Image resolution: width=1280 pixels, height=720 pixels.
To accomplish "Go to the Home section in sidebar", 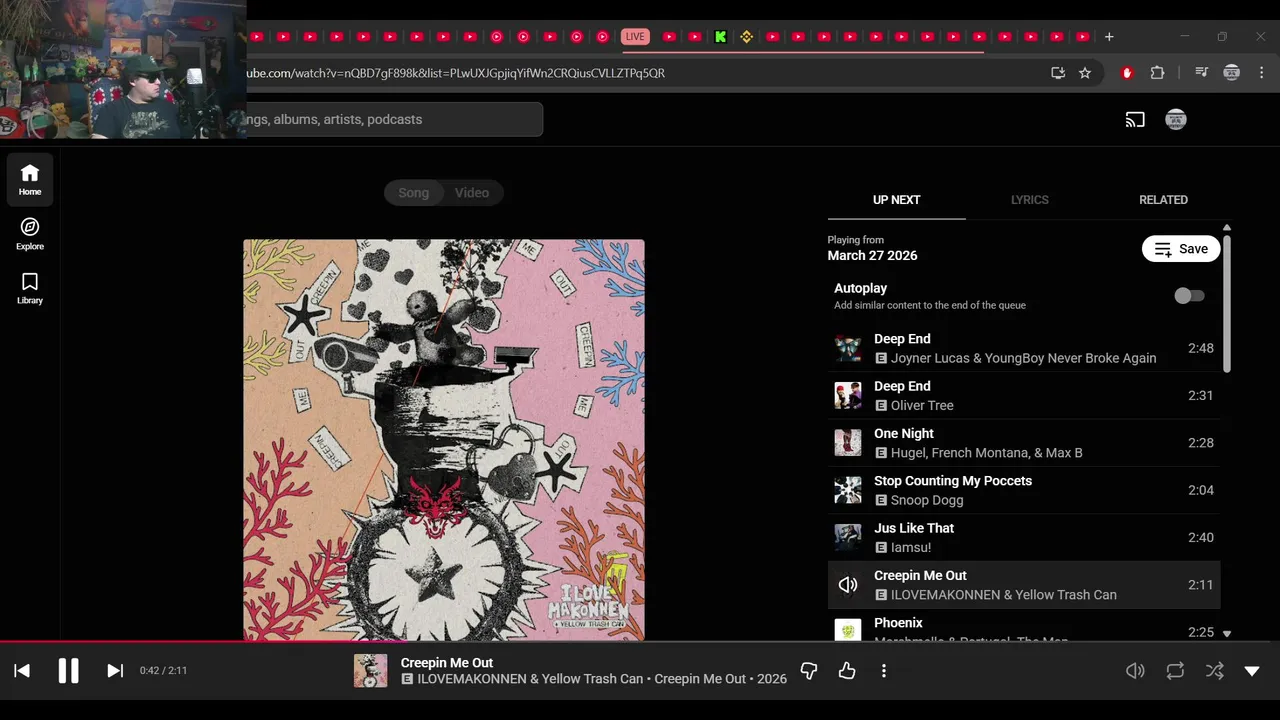I will click(x=30, y=180).
